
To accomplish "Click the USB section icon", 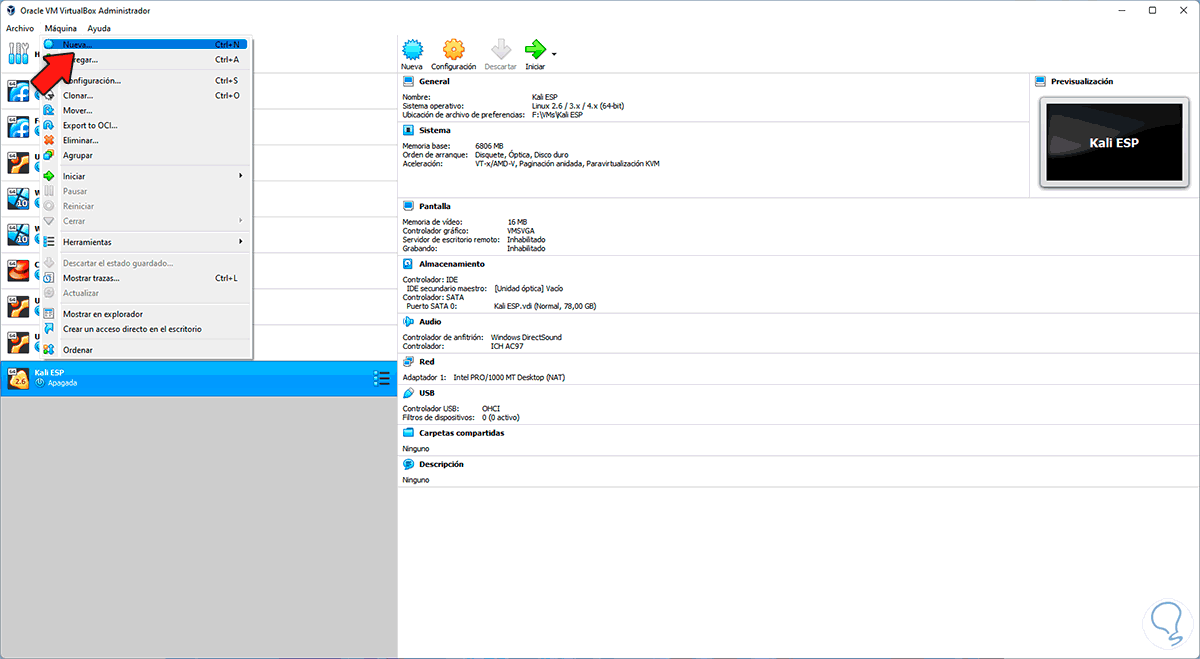I will coord(408,393).
